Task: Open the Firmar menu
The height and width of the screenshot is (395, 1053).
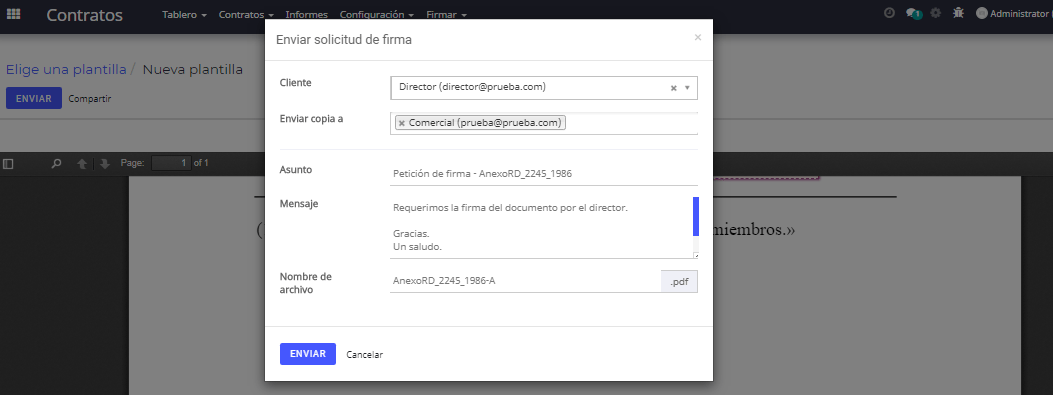Action: coord(446,14)
